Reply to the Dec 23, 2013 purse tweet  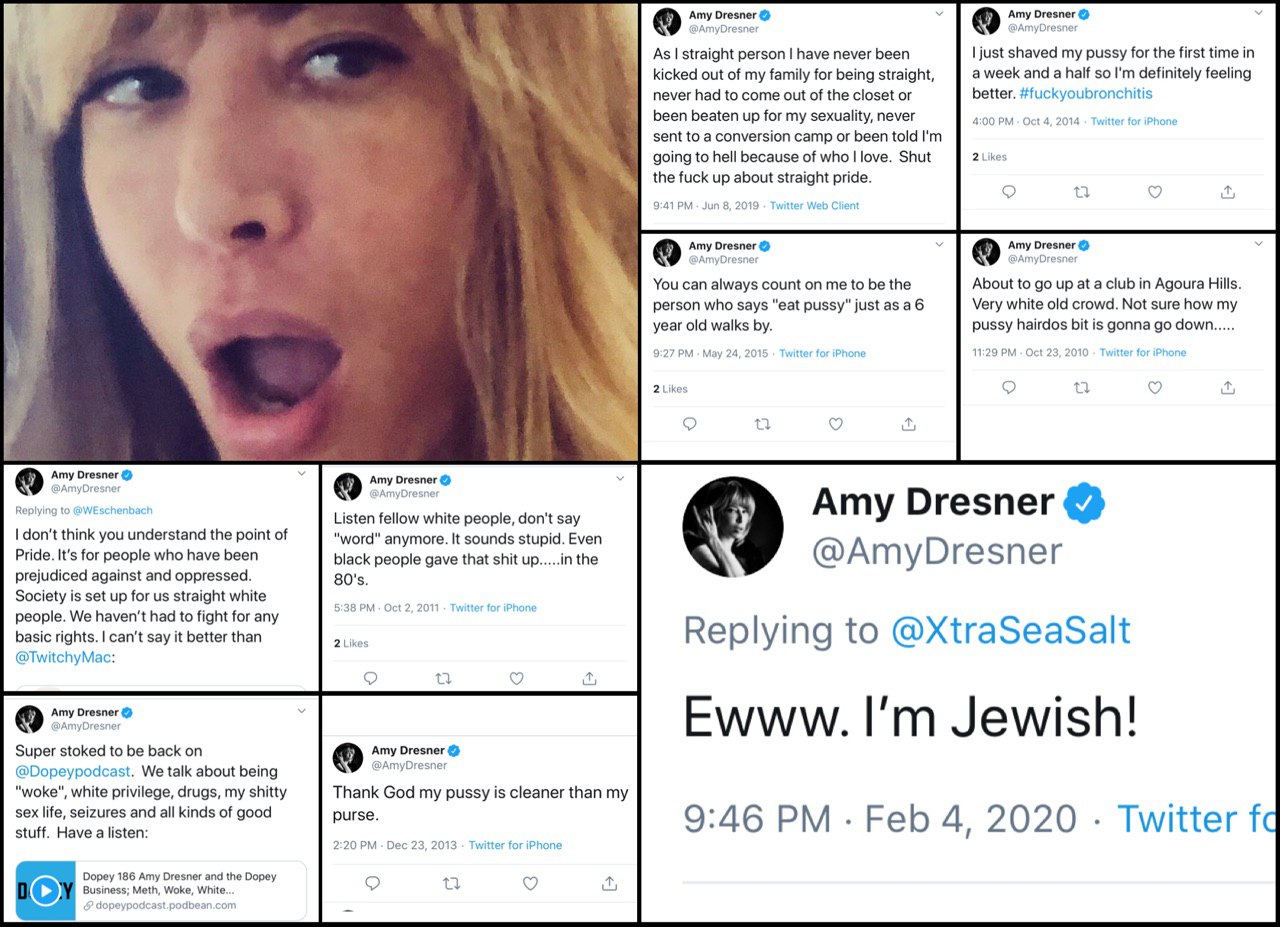pos(372,883)
